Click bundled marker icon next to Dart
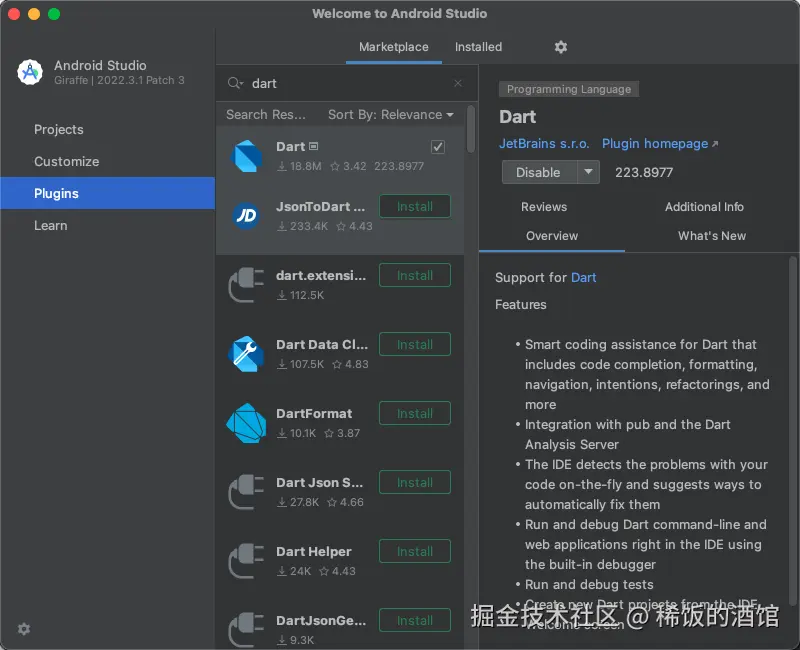The width and height of the screenshot is (800, 650). pyautogui.click(x=314, y=146)
